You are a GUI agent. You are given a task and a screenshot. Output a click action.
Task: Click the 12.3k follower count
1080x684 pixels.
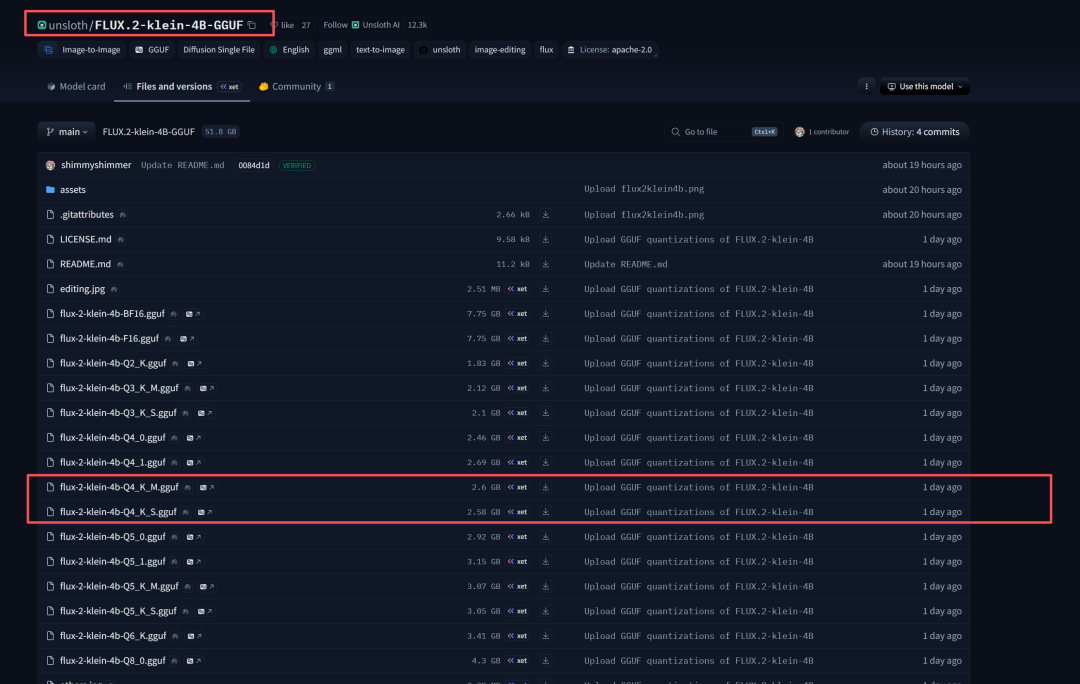[x=417, y=25]
